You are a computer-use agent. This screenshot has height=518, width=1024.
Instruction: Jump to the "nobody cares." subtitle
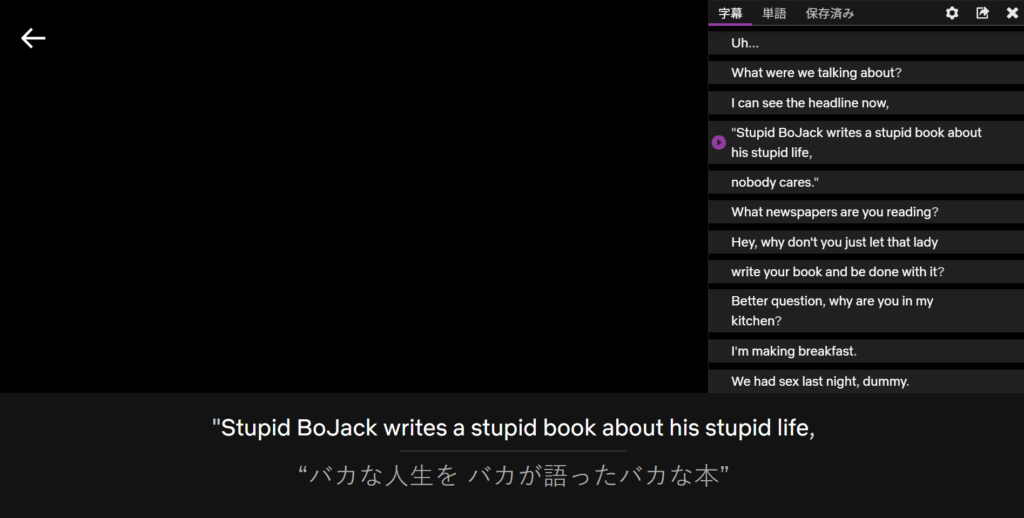coord(775,183)
